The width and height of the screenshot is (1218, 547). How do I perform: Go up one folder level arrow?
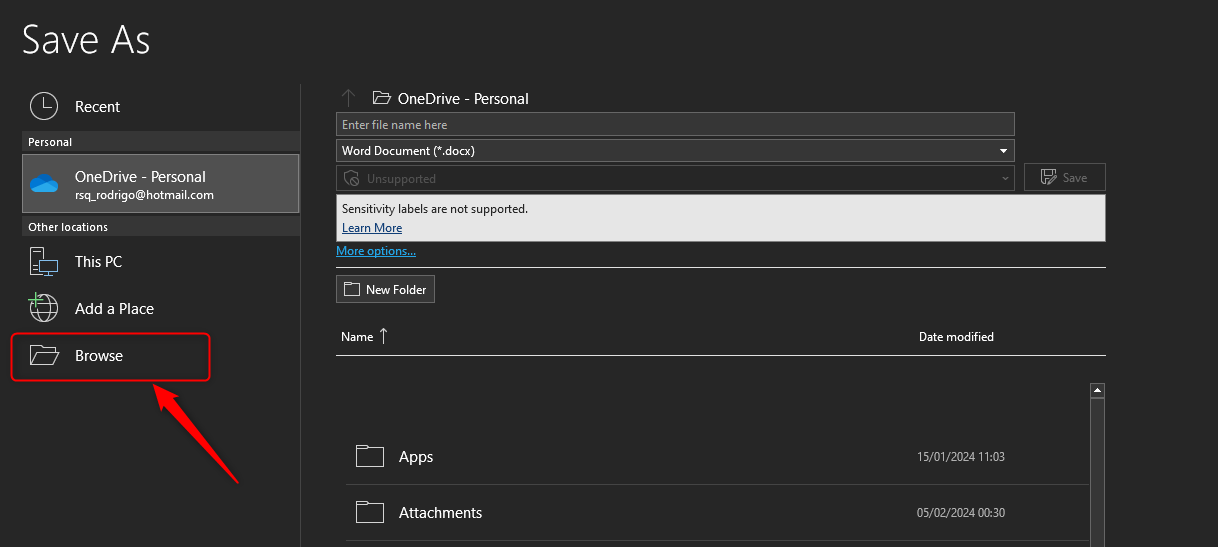348,98
